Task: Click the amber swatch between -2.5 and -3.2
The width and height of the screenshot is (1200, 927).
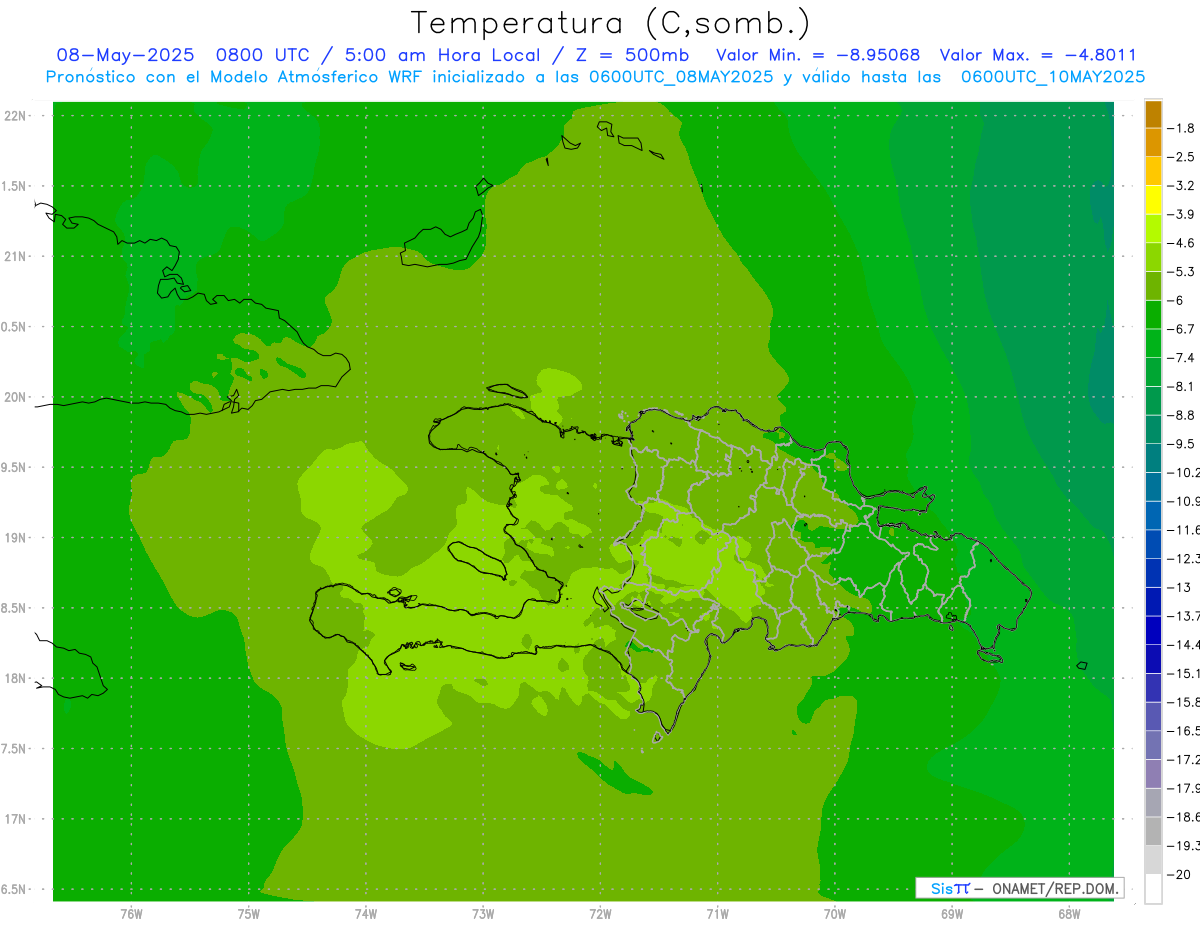Action: (x=1153, y=171)
